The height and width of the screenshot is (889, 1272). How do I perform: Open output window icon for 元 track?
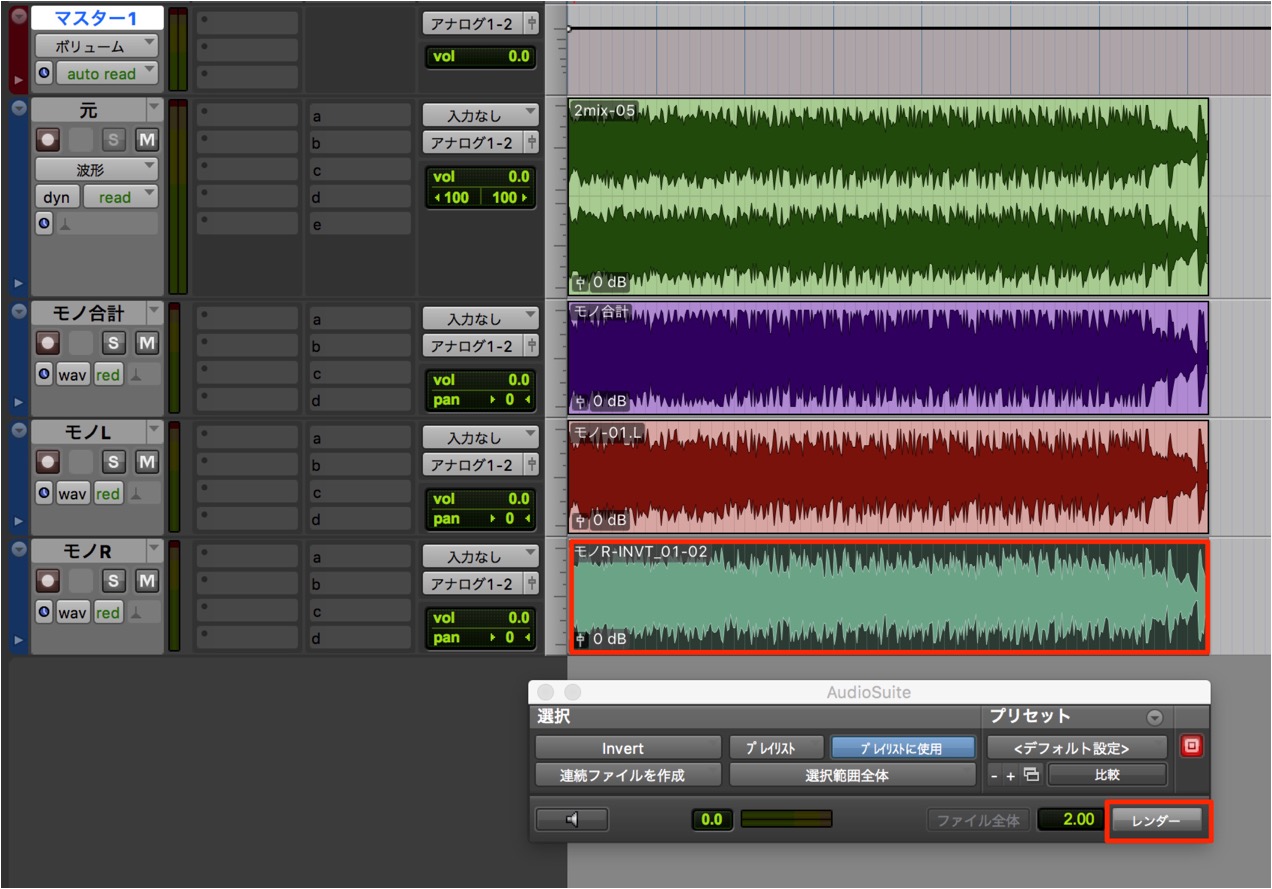pyautogui.click(x=532, y=143)
